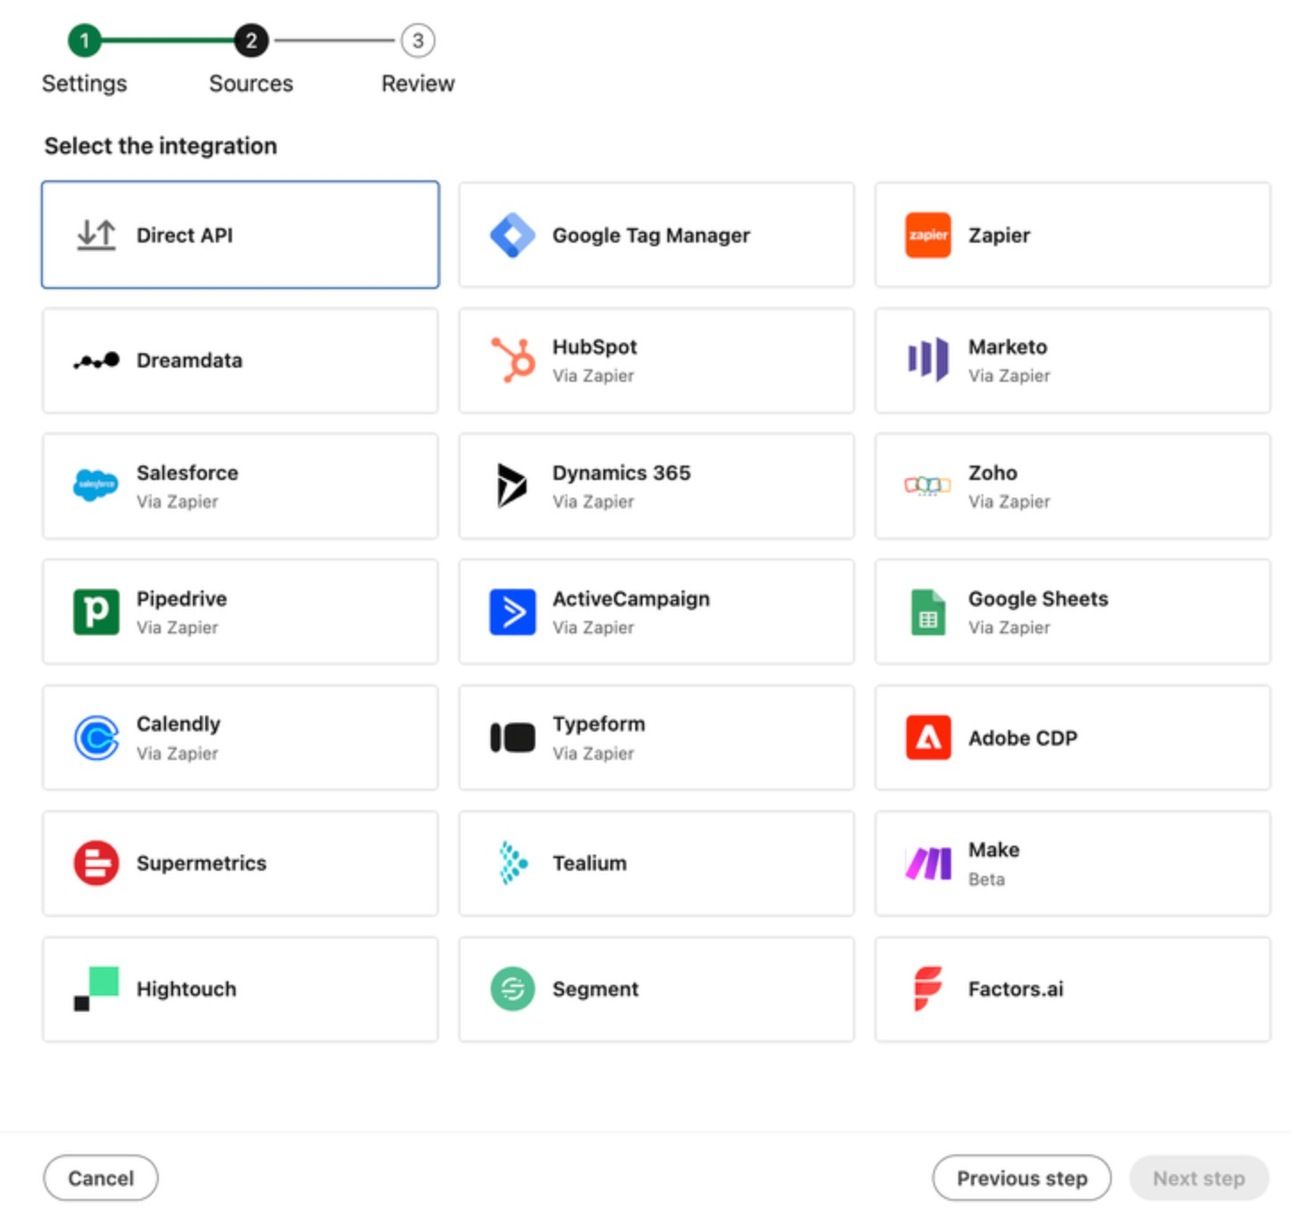
Task: Select the Sources step label
Action: pos(251,83)
